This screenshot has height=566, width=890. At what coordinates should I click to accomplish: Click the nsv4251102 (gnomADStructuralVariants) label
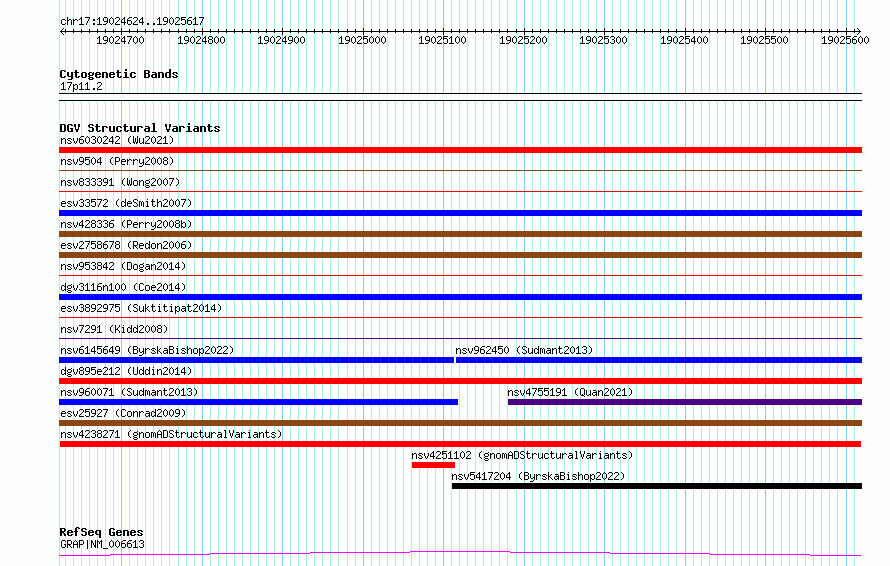(522, 455)
